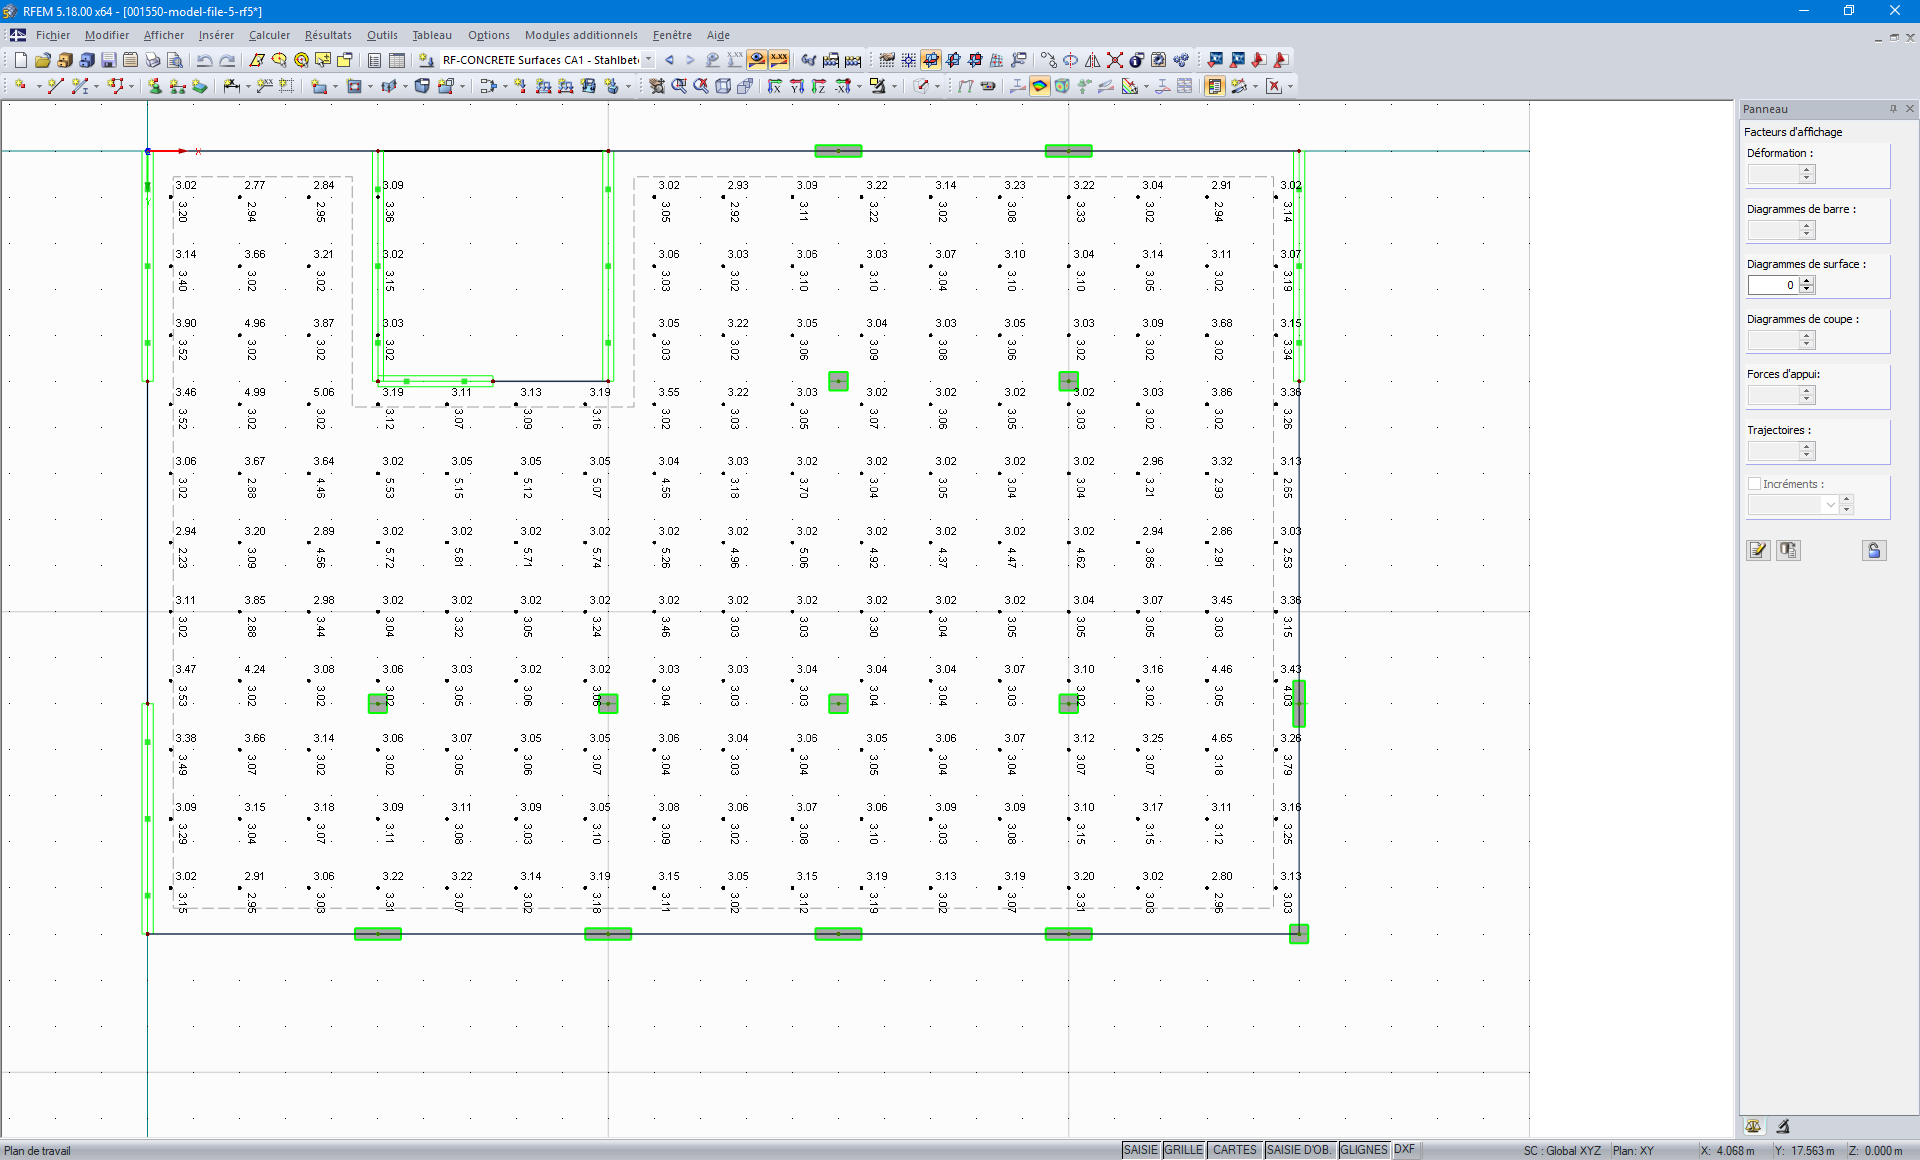Open the Modules additionnels menu

tap(580, 35)
